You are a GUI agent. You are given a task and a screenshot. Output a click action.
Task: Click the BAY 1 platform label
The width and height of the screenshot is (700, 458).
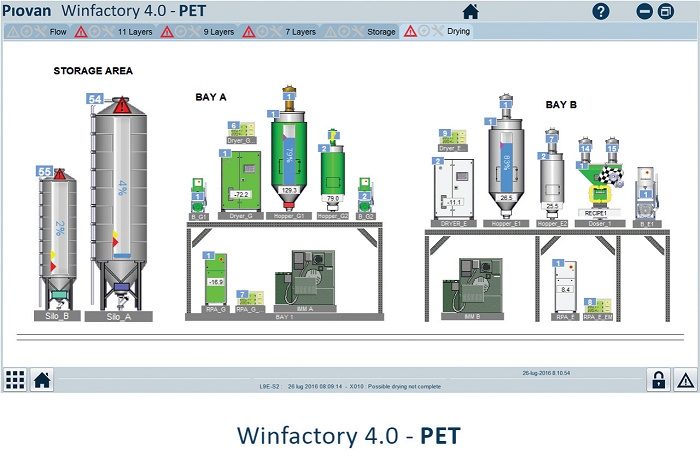284,317
